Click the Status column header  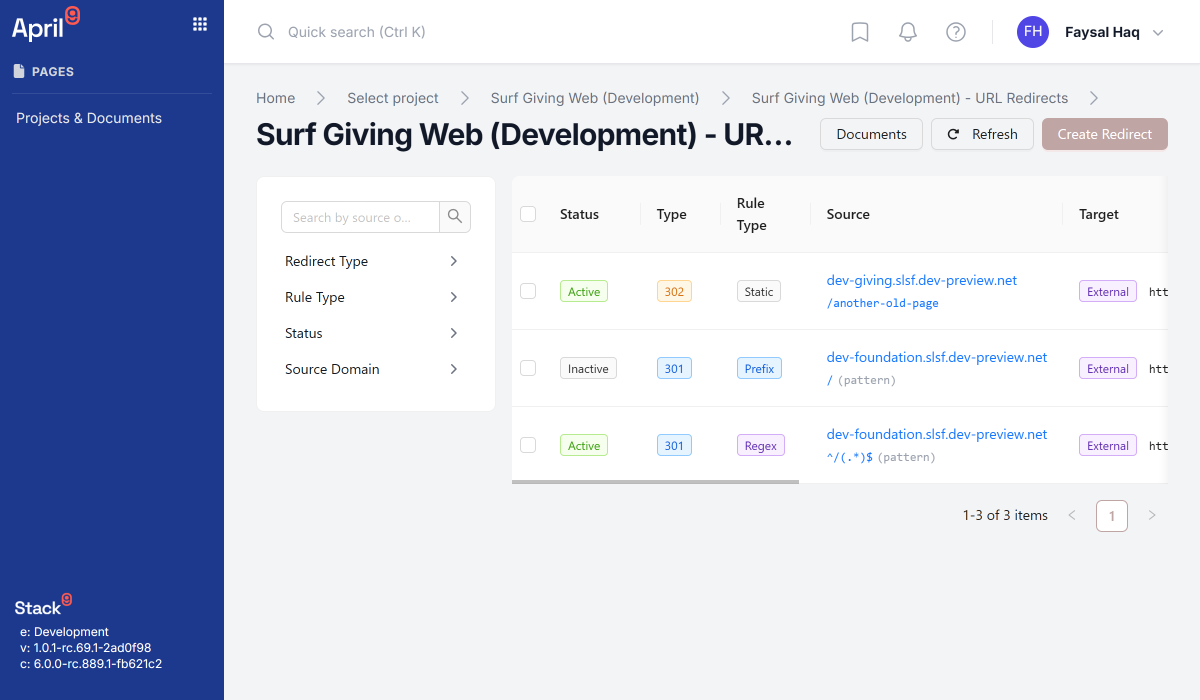579,214
